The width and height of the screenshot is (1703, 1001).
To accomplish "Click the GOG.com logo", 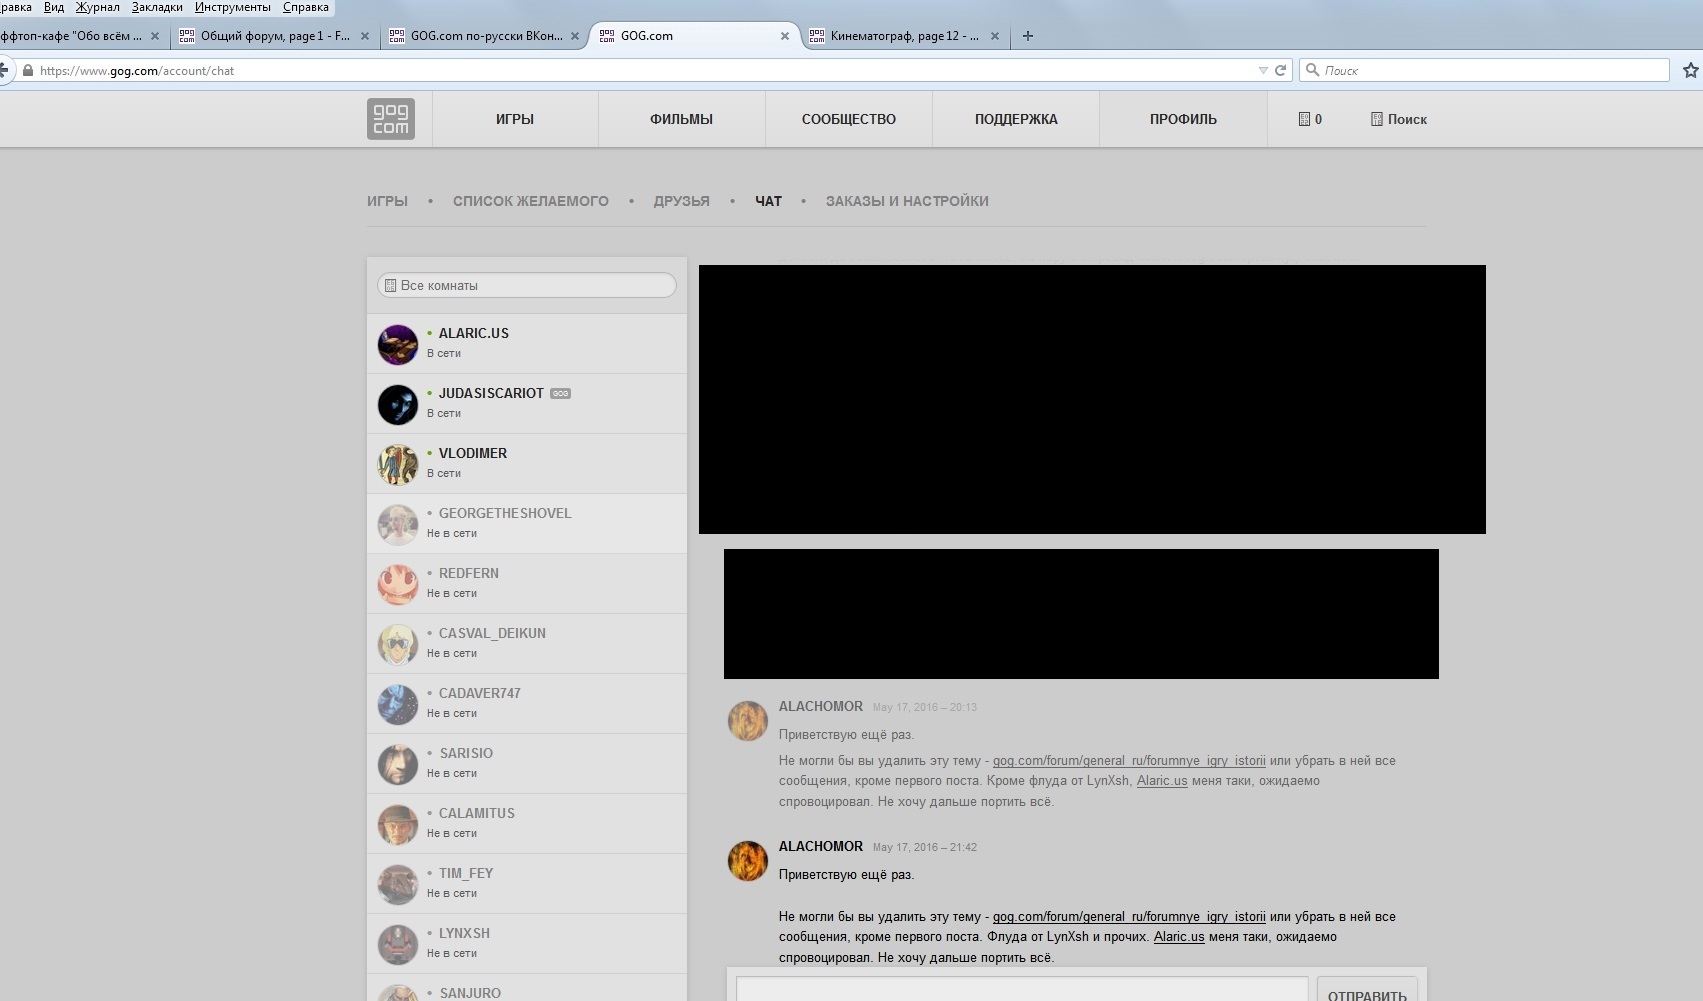I will (x=391, y=119).
